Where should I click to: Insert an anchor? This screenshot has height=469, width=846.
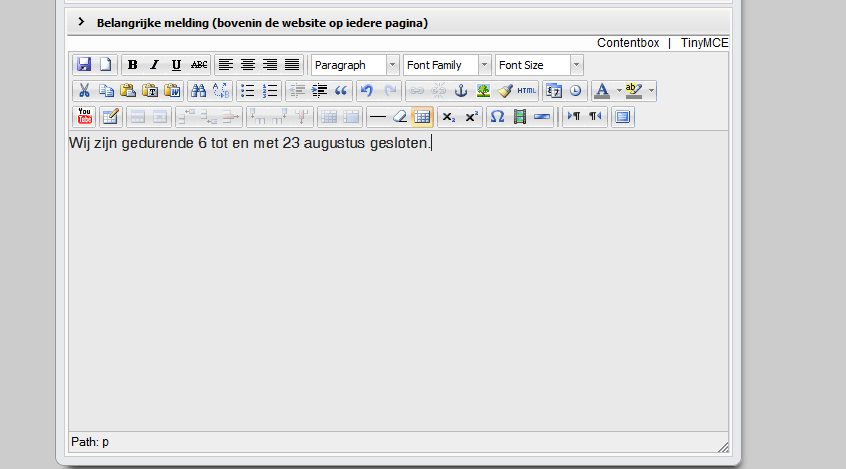(461, 91)
